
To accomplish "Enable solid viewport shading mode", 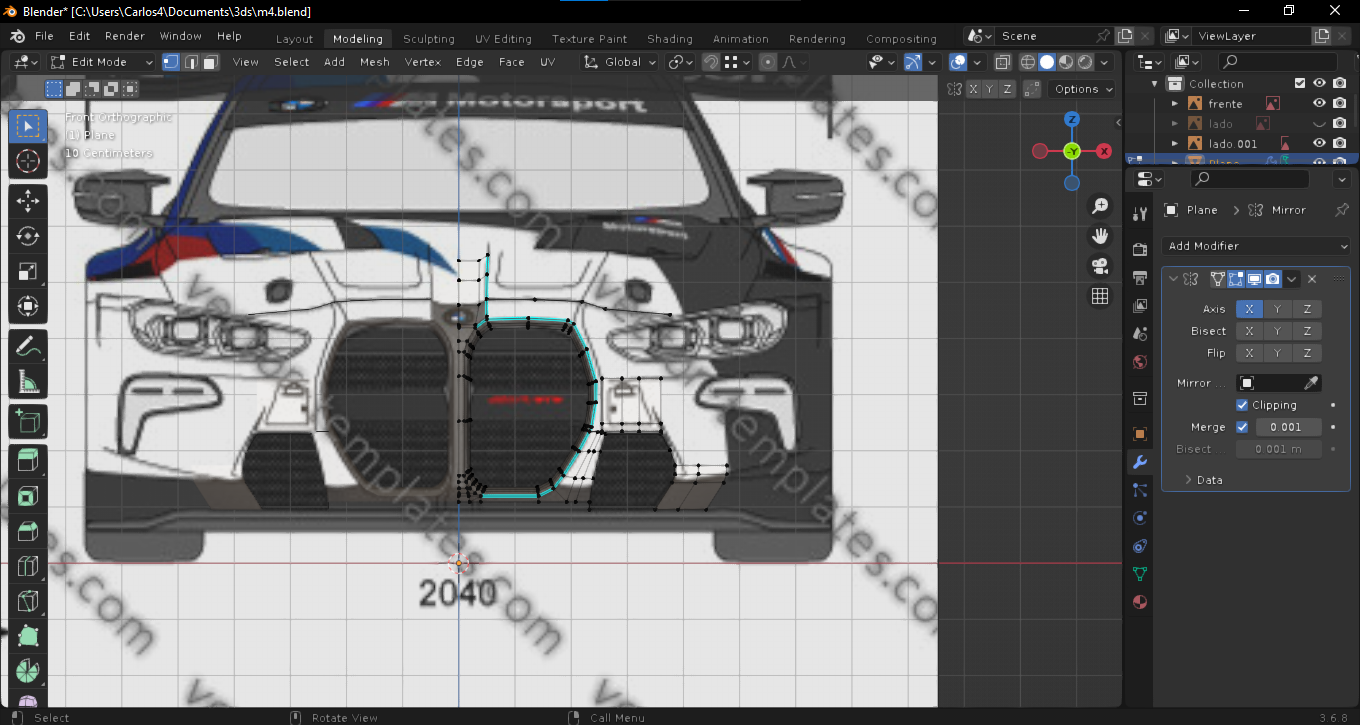I will (1046, 62).
